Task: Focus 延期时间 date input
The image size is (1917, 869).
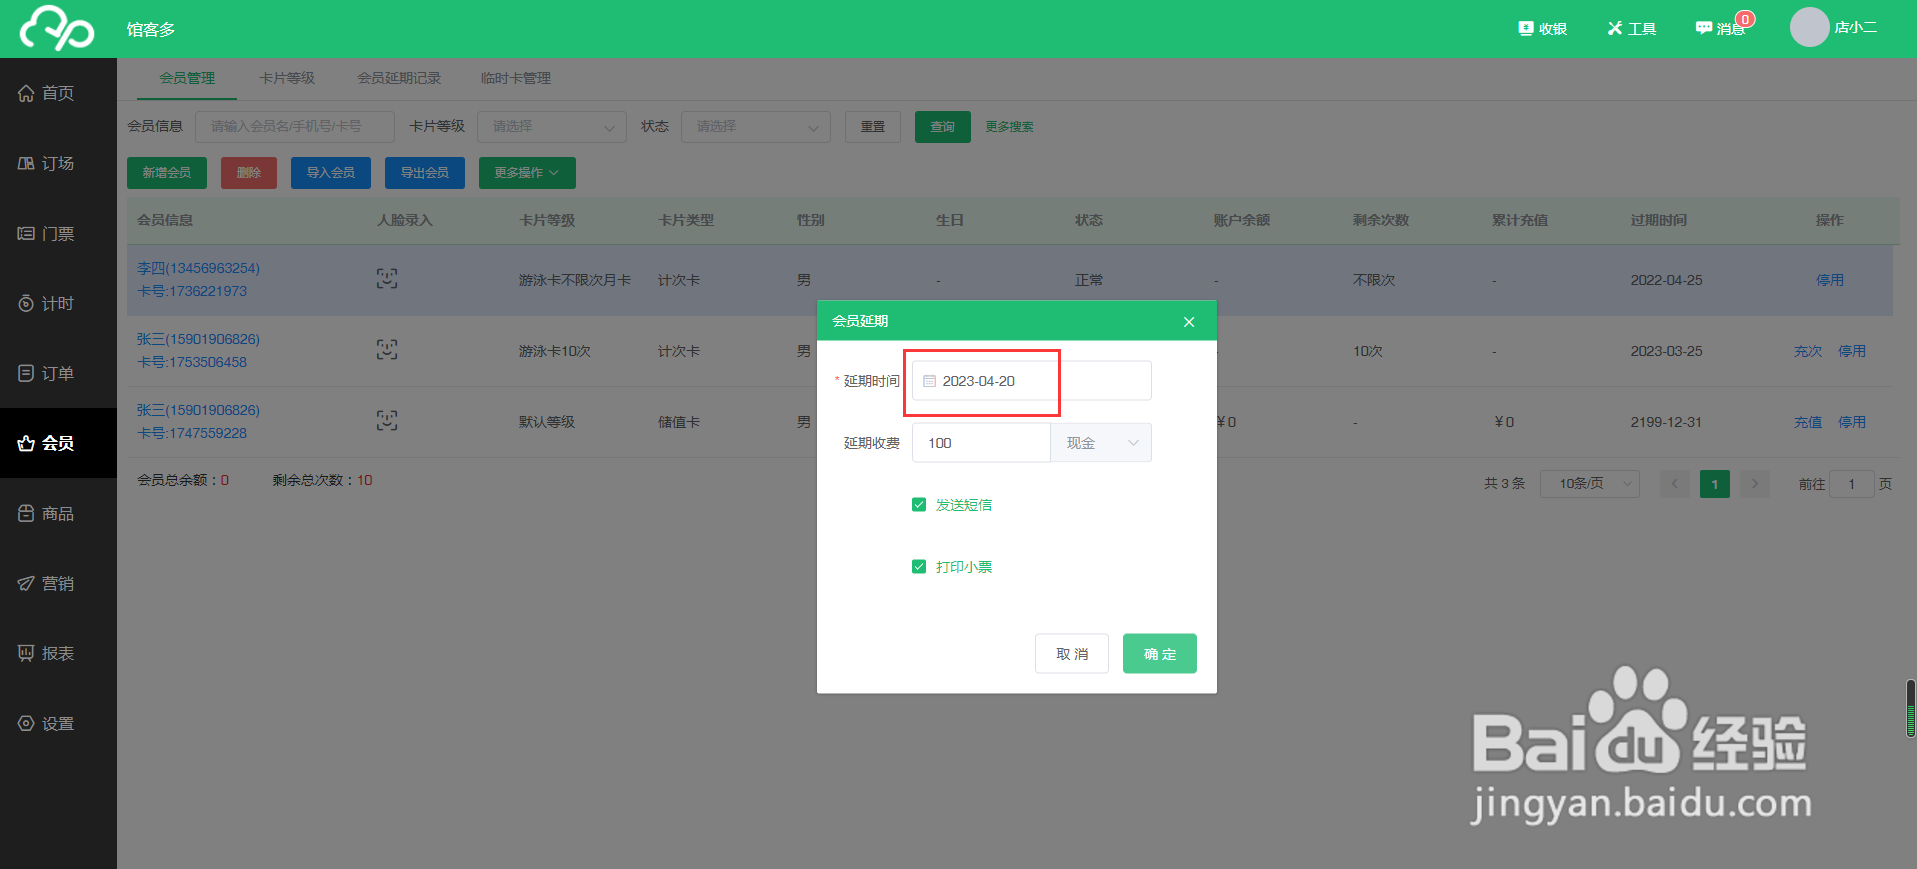Action: [x=1032, y=381]
